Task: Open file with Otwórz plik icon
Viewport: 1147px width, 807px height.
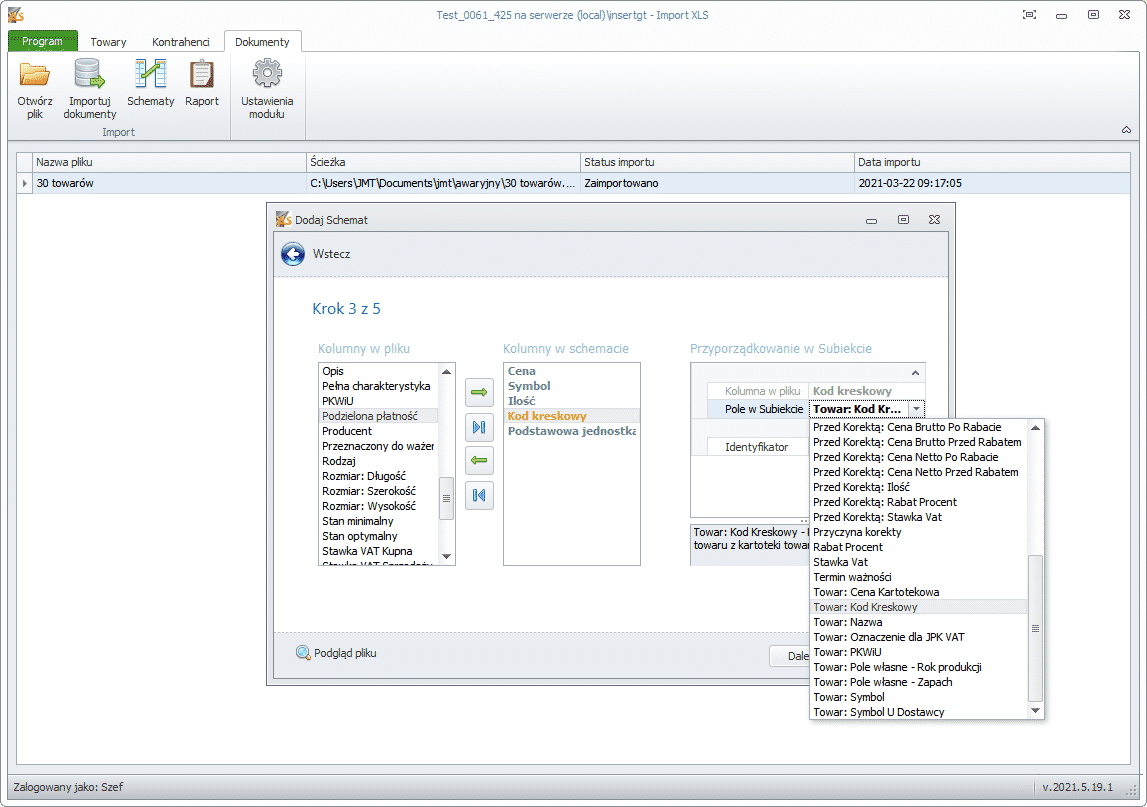Action: [34, 75]
